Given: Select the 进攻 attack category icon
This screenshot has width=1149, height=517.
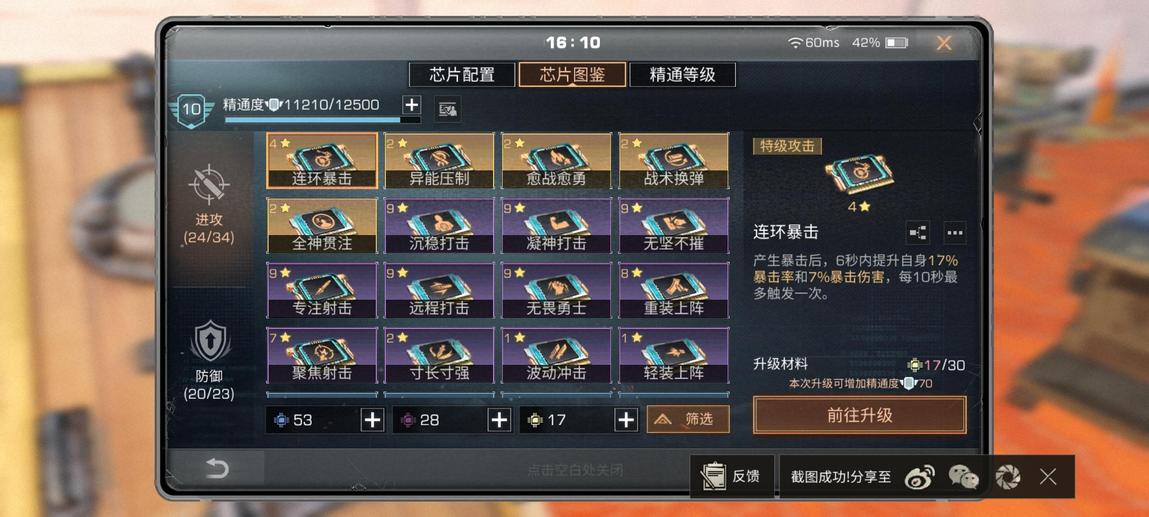Looking at the screenshot, I should 210,185.
